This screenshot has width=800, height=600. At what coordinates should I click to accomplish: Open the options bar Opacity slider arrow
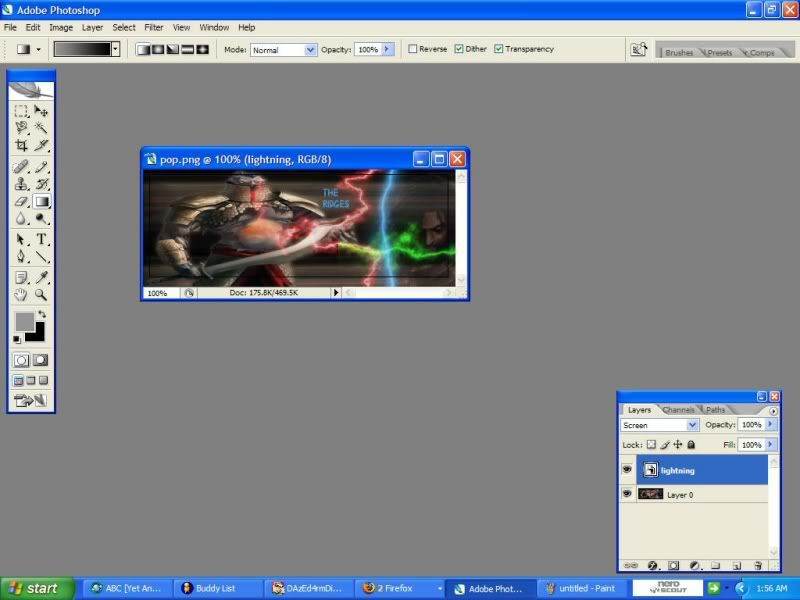point(387,49)
